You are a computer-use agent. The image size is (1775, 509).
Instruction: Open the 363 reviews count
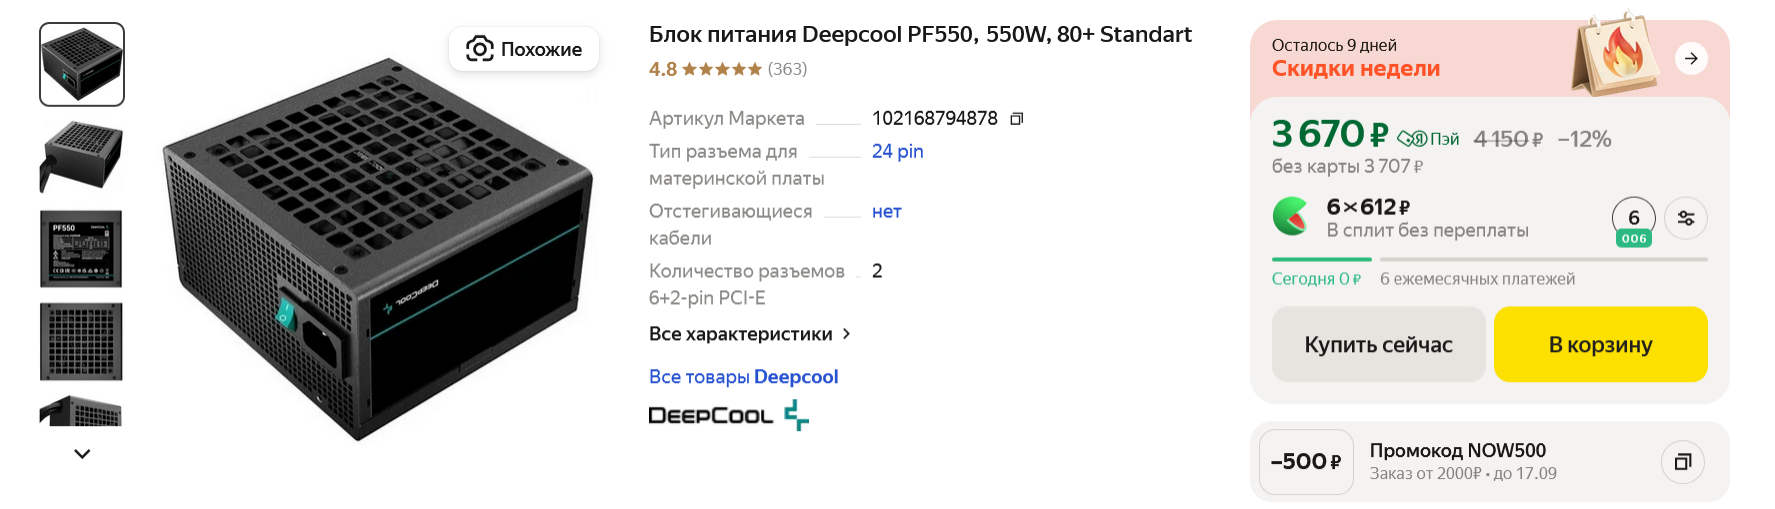[787, 69]
